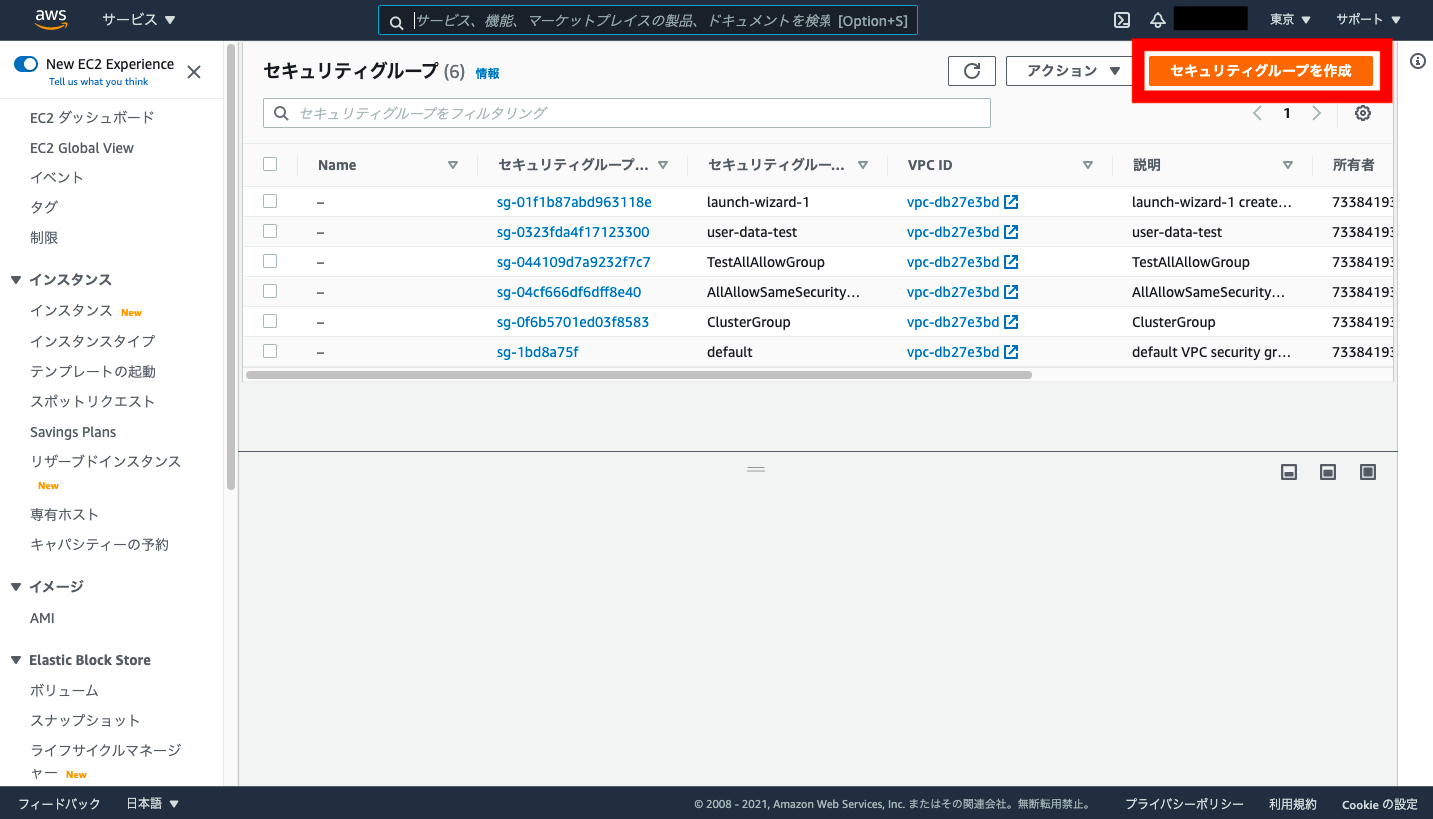Viewport: 1433px width, 819px height.
Task: Go to スポットリクエスト in sidebar
Action: pyautogui.click(x=92, y=401)
